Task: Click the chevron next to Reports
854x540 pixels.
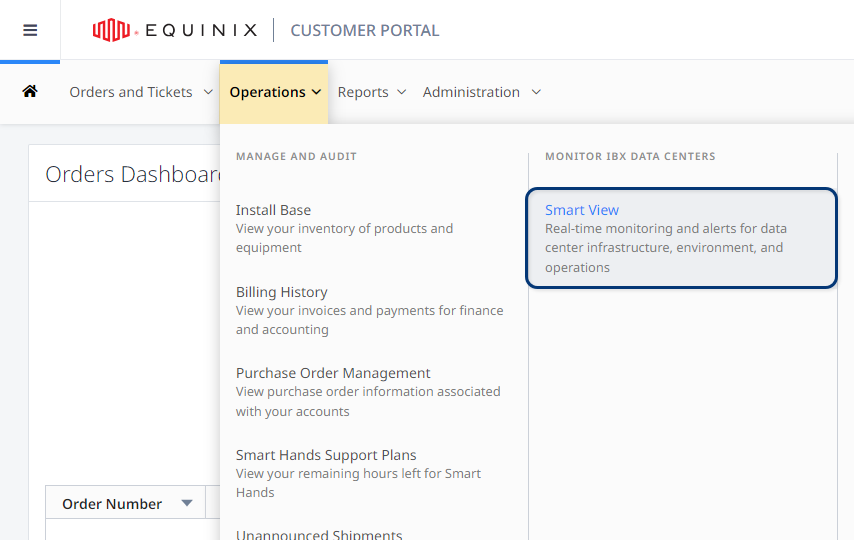Action: pos(401,92)
